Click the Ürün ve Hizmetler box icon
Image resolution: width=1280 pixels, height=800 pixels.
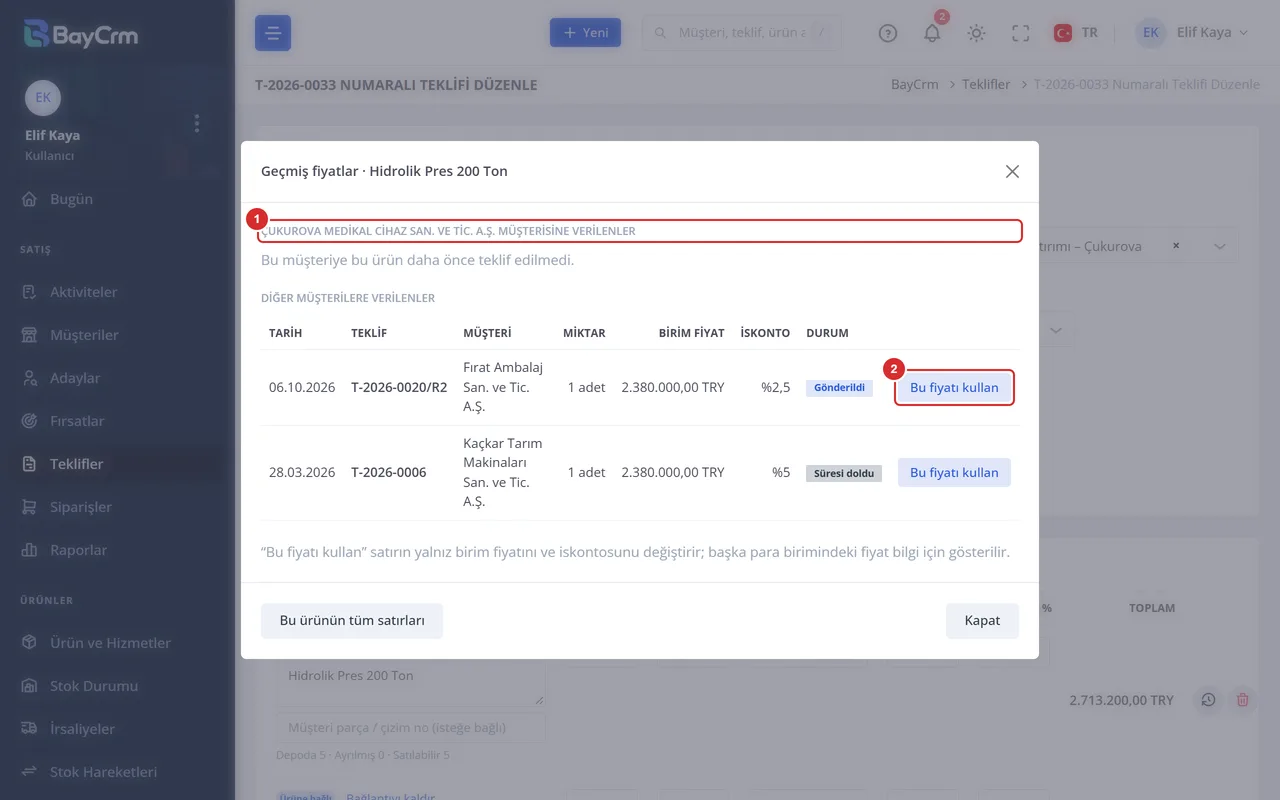point(30,643)
